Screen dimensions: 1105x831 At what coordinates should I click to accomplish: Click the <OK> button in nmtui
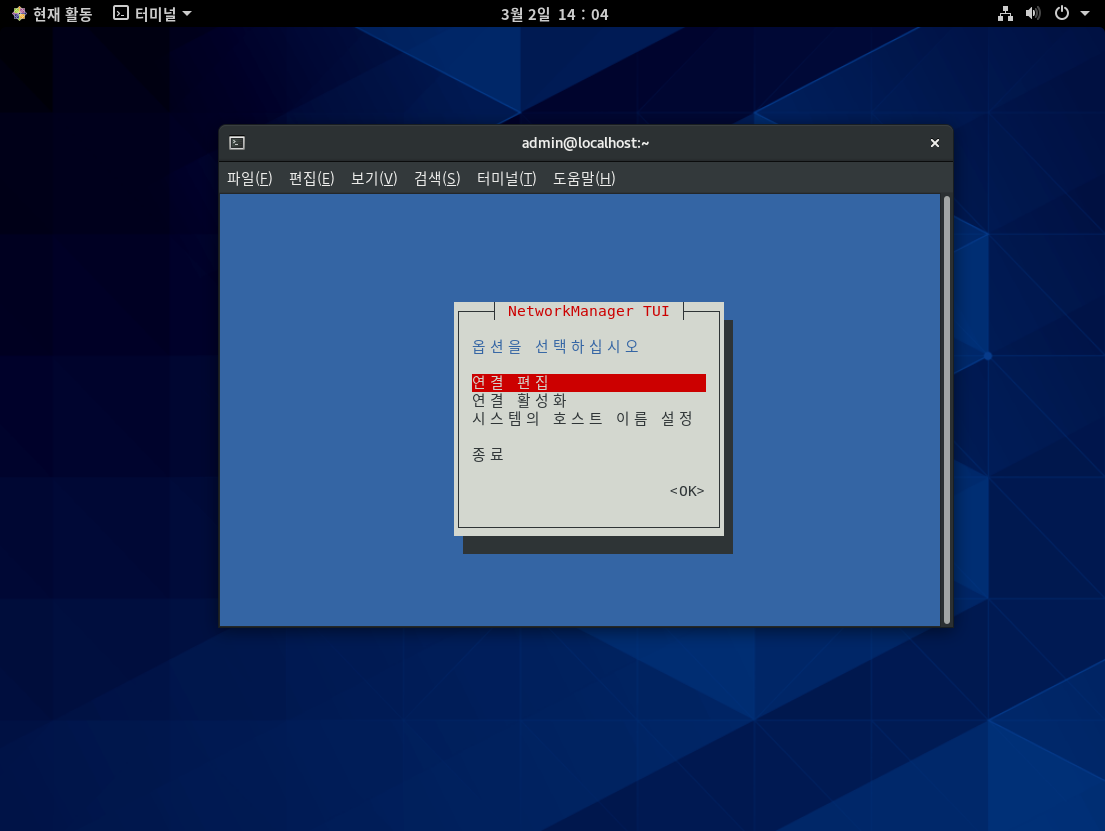coord(687,491)
